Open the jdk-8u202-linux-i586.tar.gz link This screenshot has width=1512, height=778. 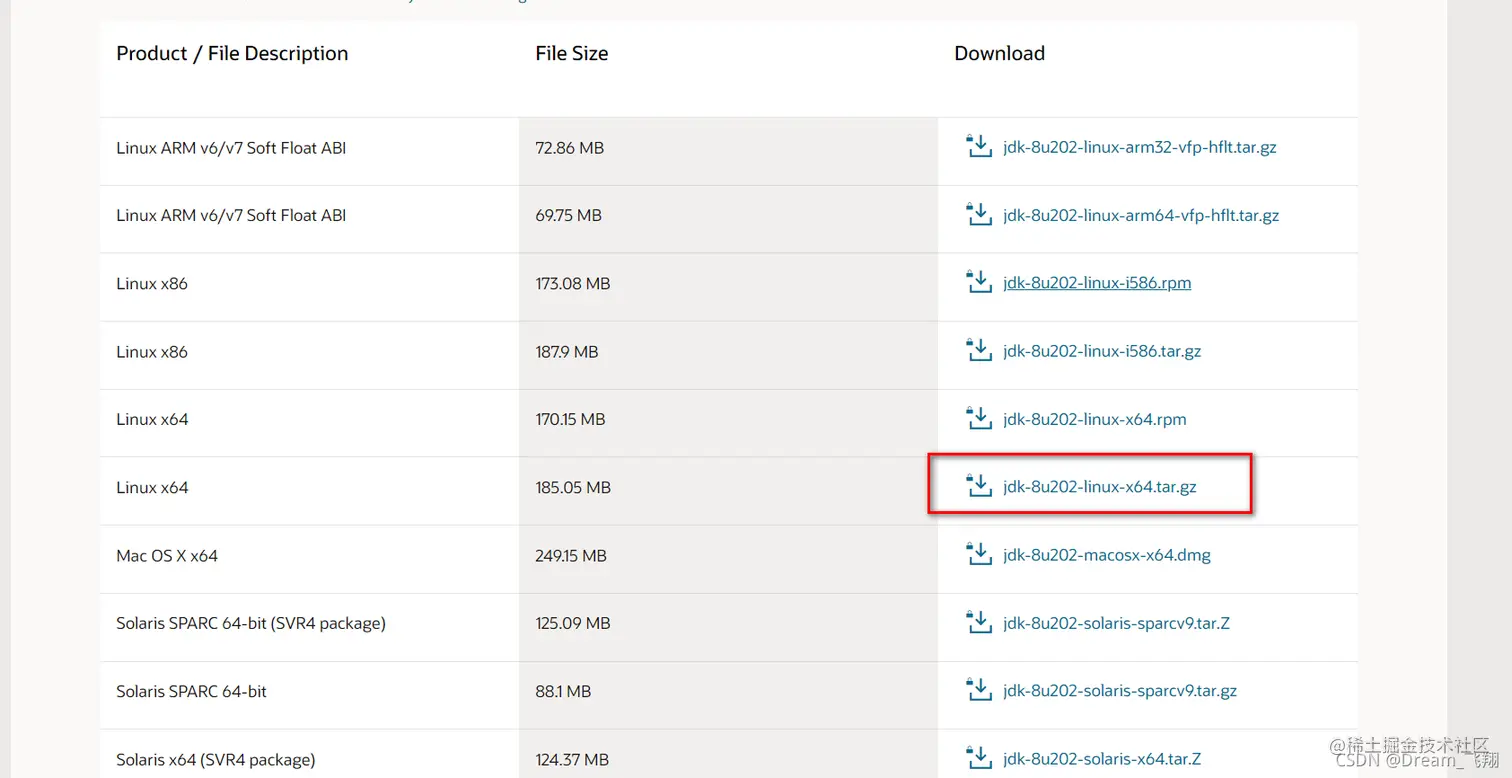[1102, 351]
